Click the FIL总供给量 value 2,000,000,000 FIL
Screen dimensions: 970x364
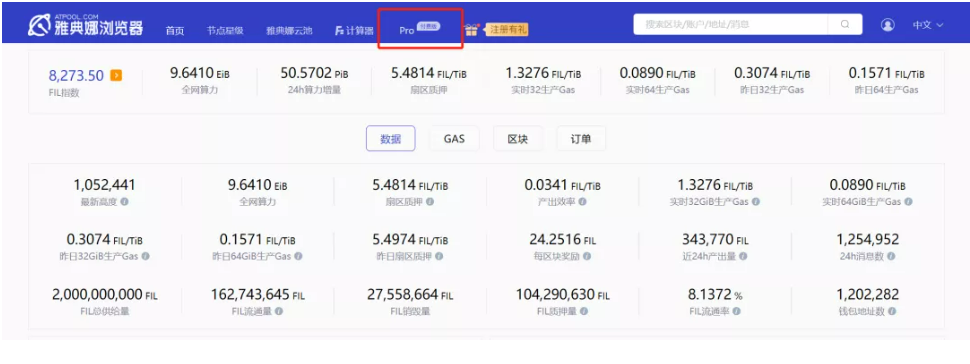tap(104, 295)
